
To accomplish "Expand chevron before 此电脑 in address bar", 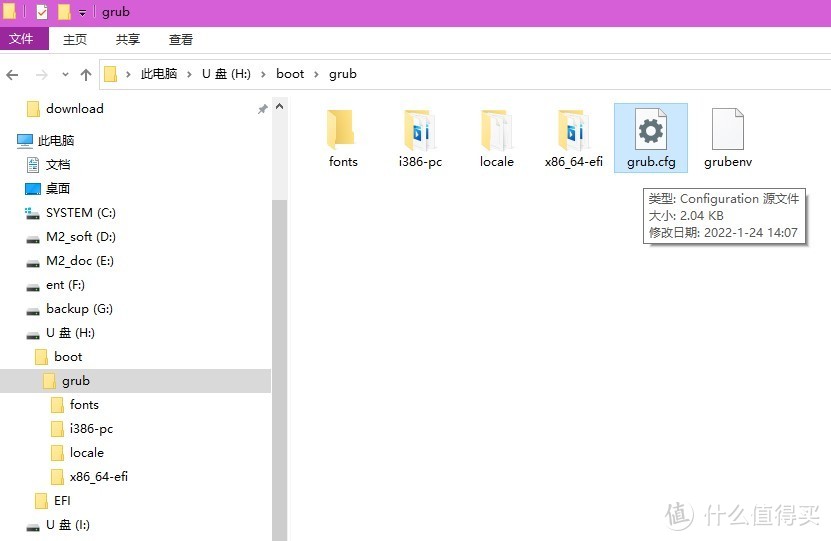I will [128, 74].
